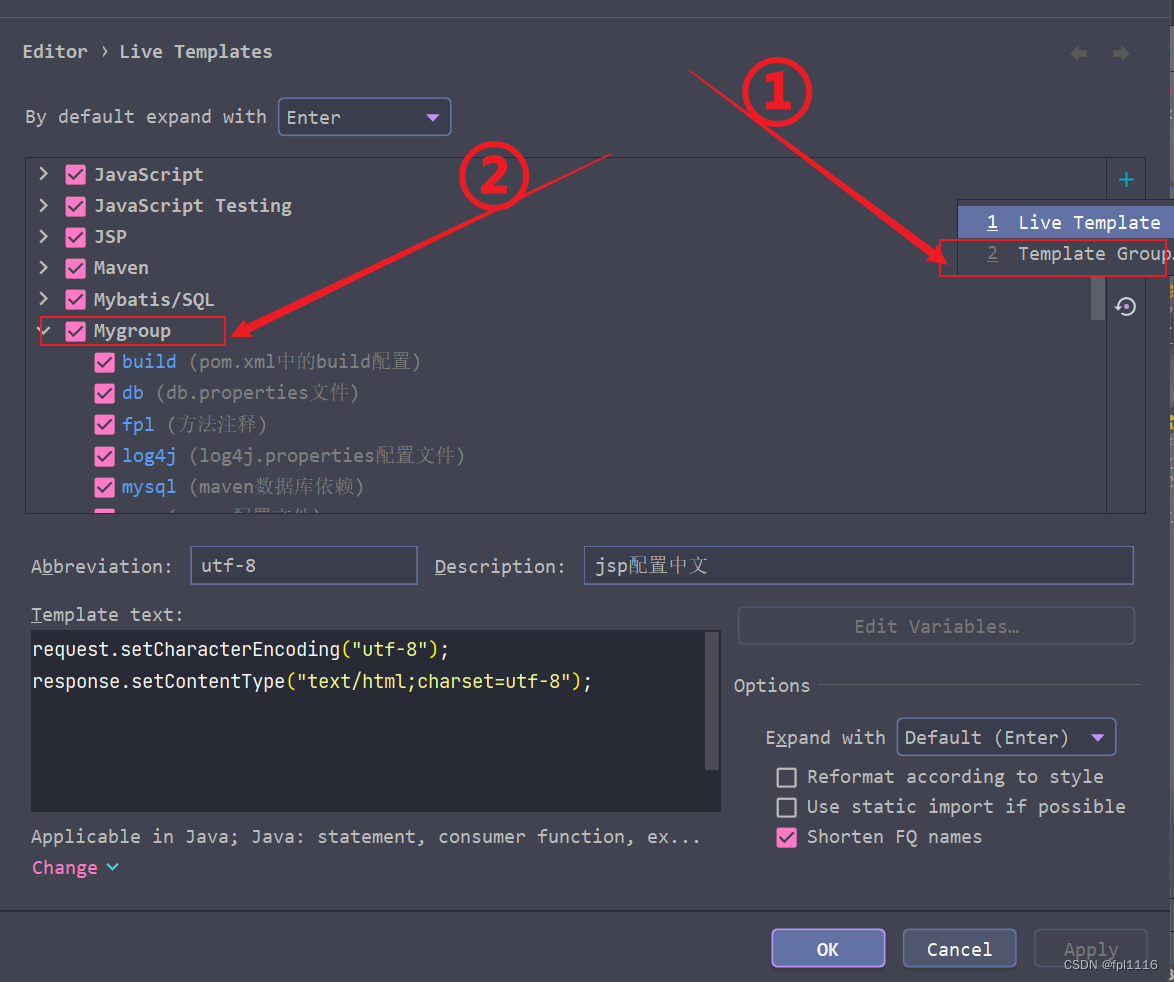This screenshot has width=1174, height=982.
Task: Select the Mybatis/SQL tree row label
Action: coord(153,299)
